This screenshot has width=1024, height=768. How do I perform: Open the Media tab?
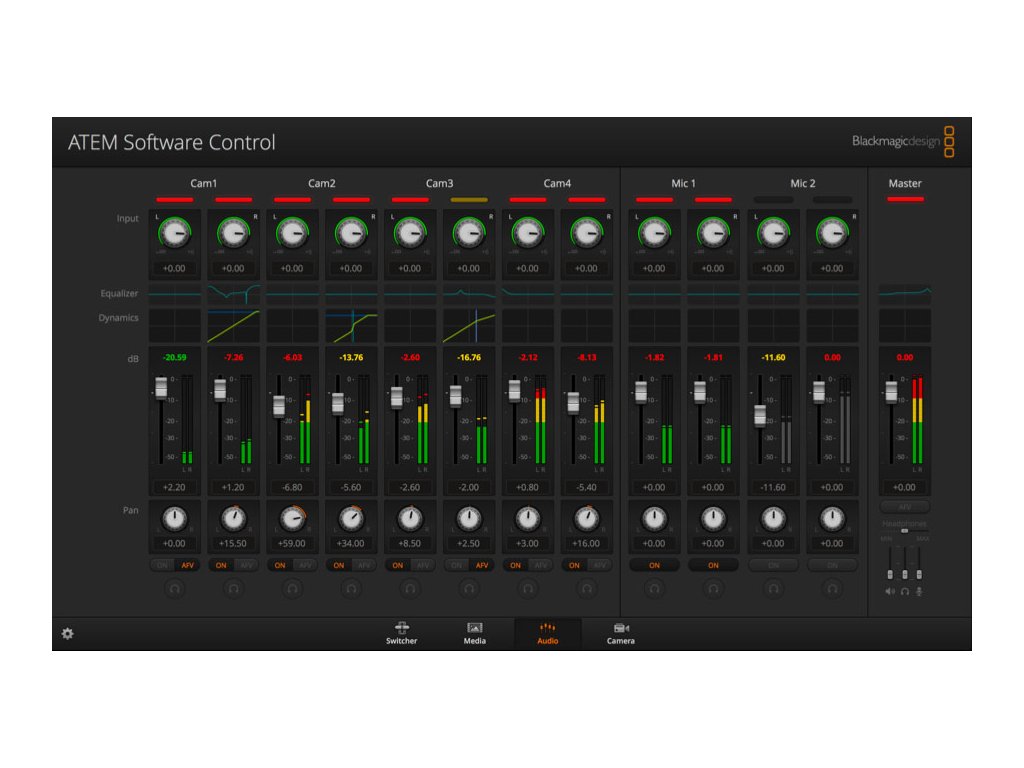pyautogui.click(x=475, y=633)
